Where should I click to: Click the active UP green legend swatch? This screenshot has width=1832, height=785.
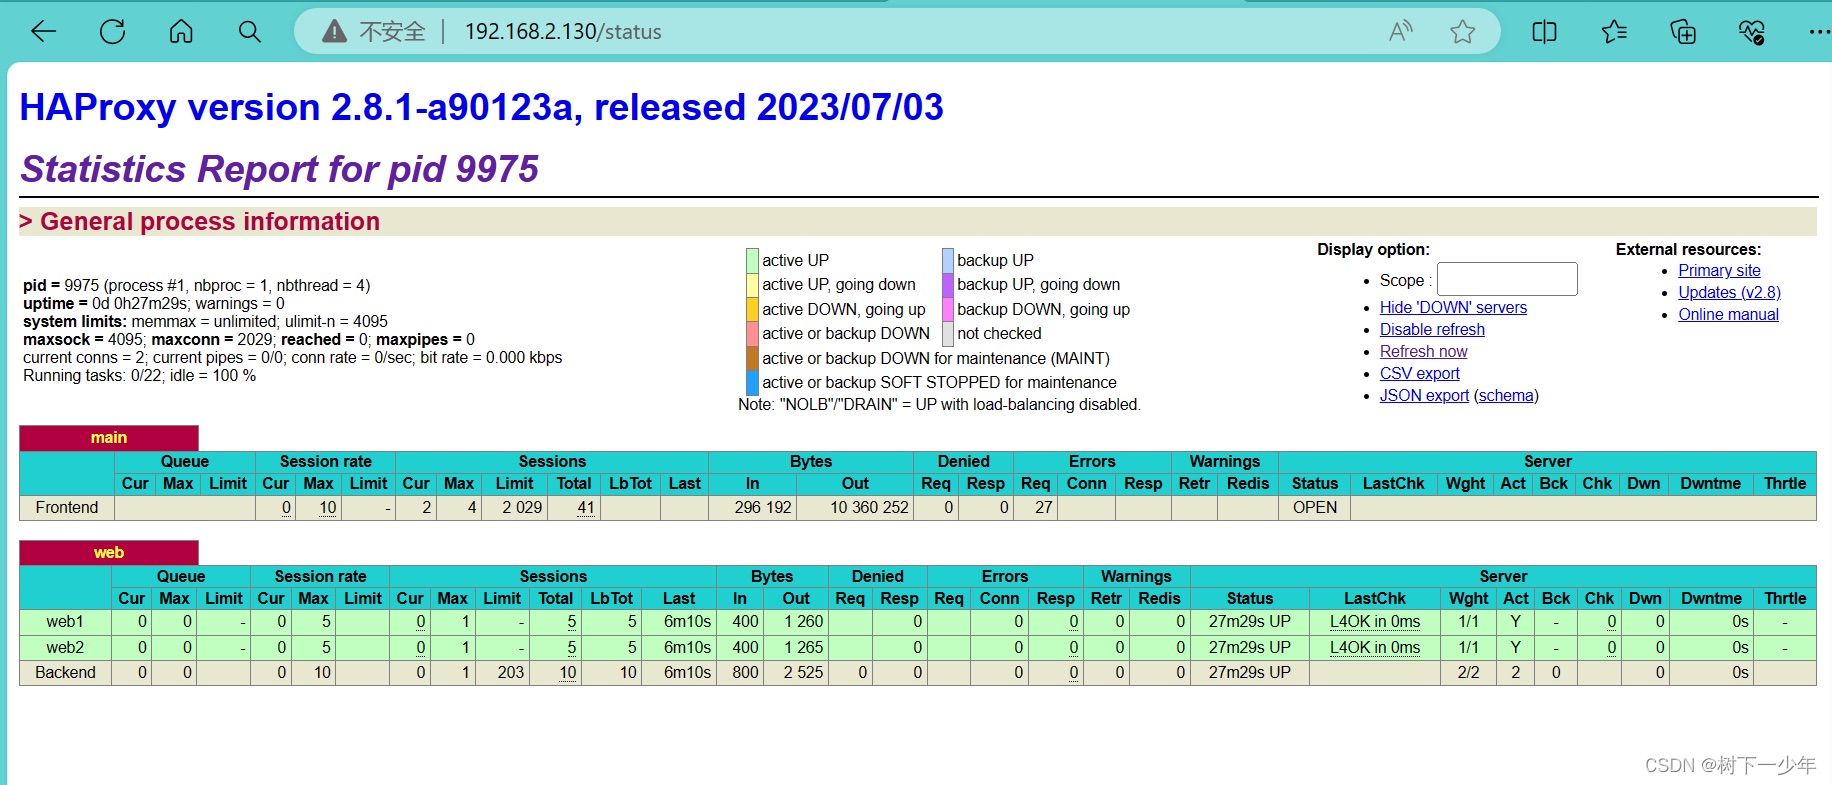pyautogui.click(x=752, y=260)
